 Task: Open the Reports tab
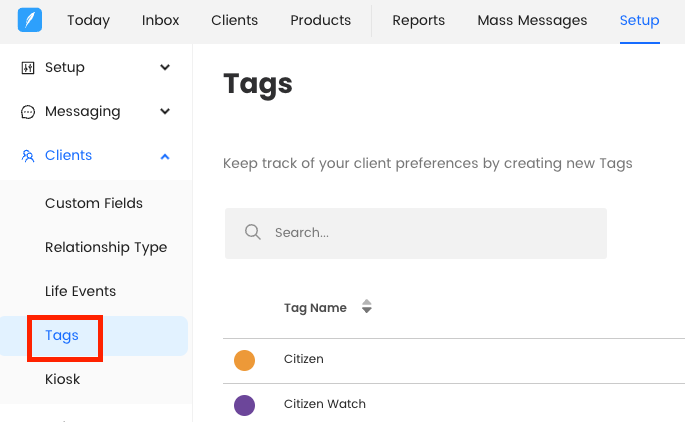pos(418,20)
